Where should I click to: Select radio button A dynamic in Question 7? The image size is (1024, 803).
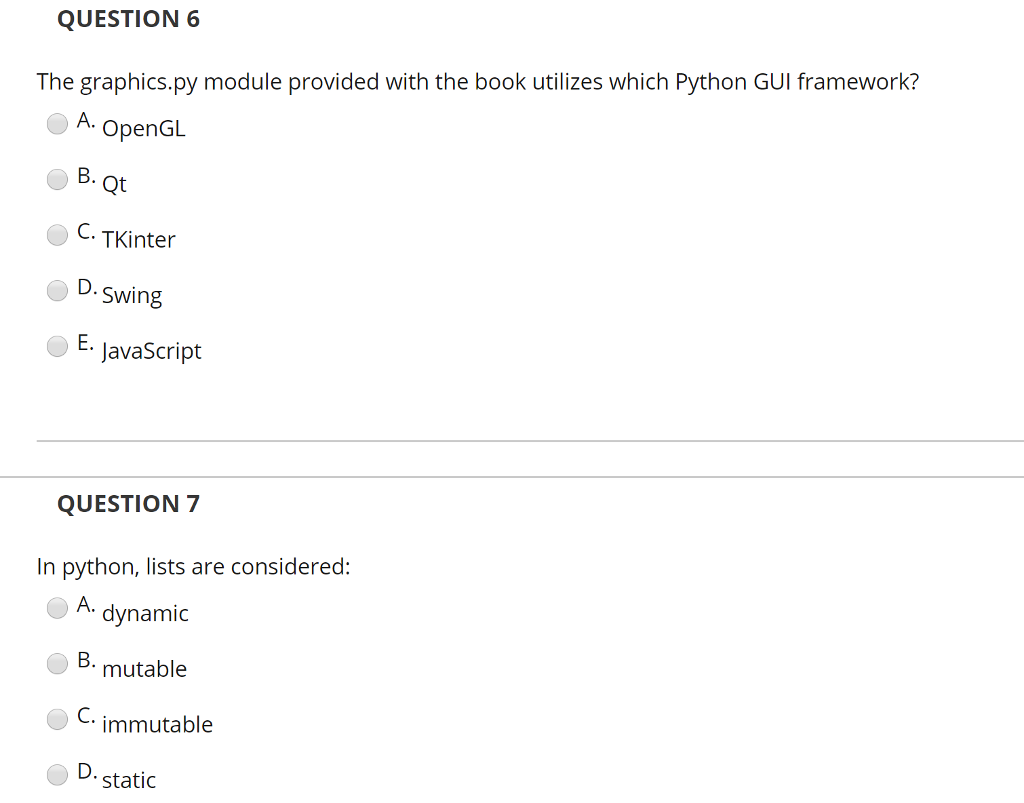coord(57,608)
